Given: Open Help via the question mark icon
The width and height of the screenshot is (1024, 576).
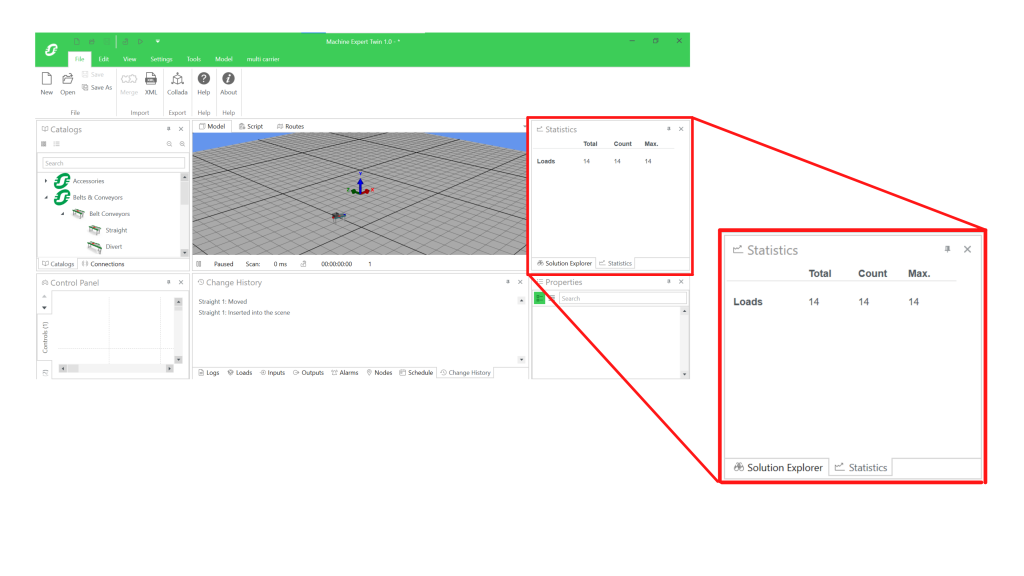Looking at the screenshot, I should 204,78.
